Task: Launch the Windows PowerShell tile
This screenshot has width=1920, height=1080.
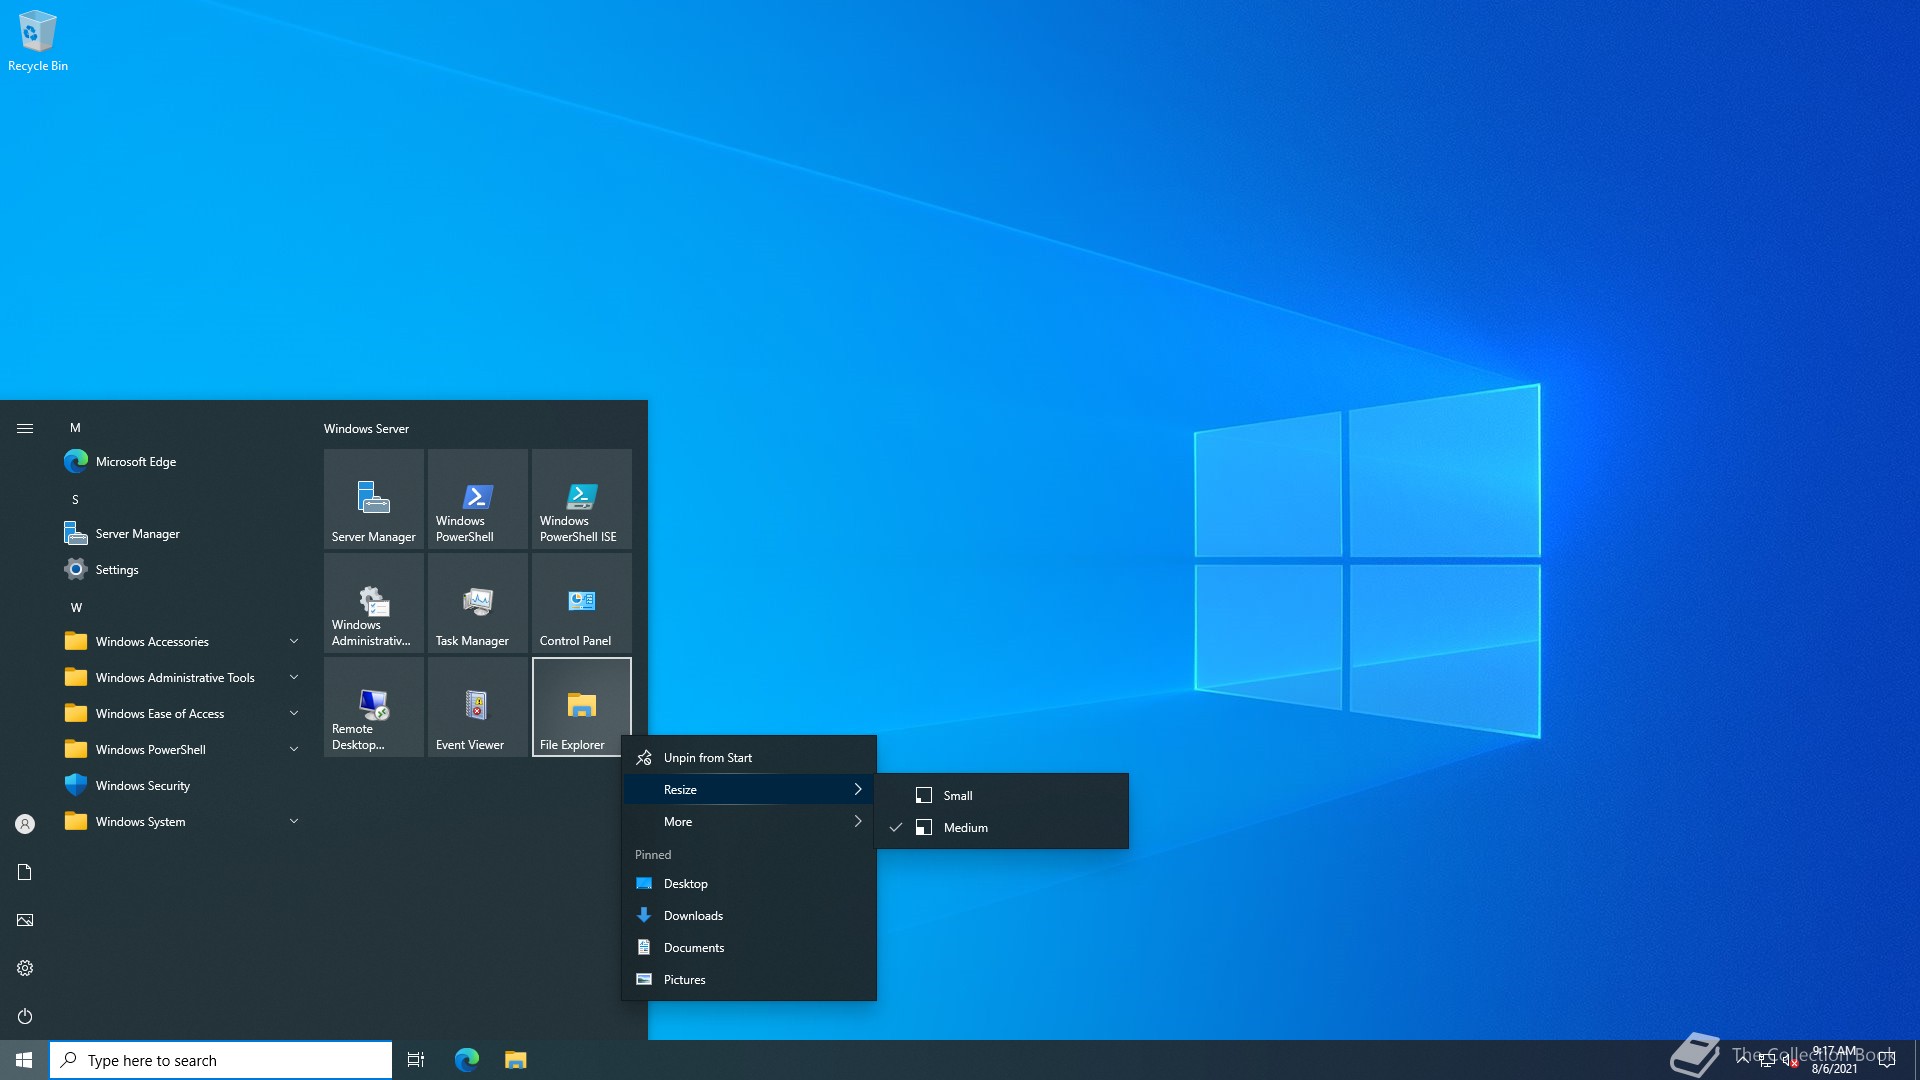Action: tap(478, 499)
